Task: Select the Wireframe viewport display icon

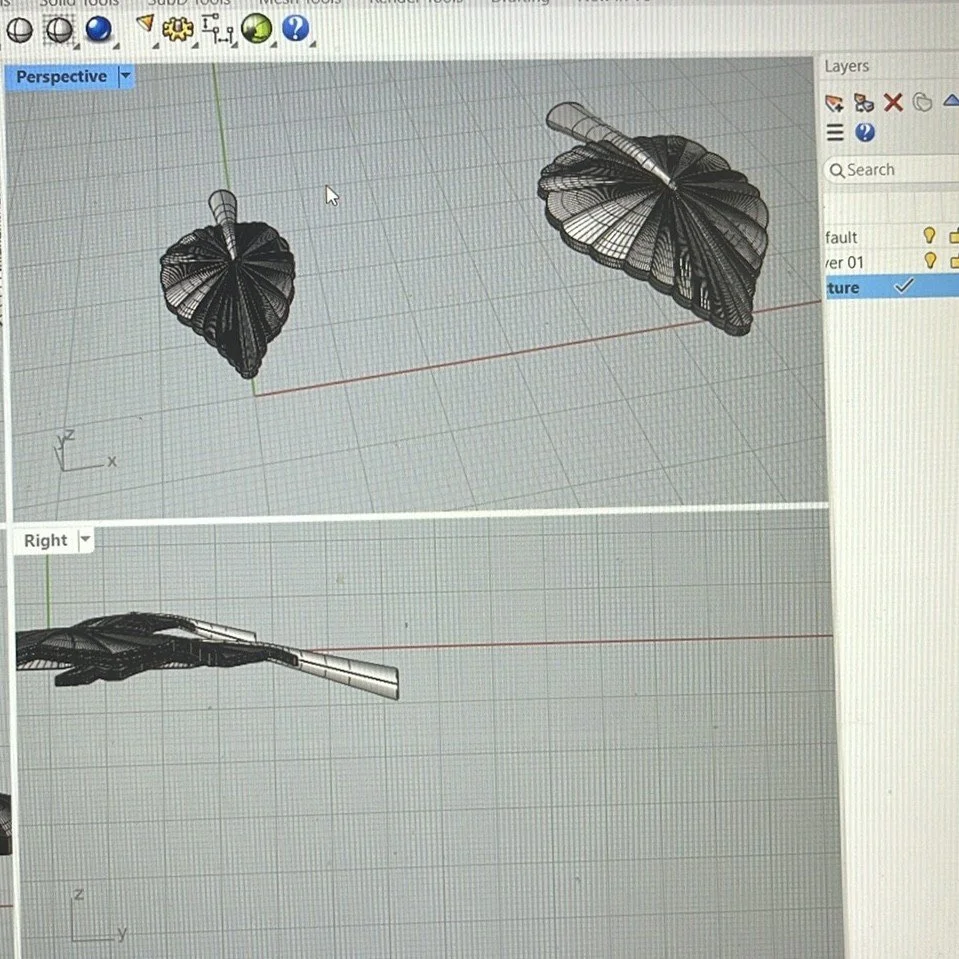Action: pos(20,30)
